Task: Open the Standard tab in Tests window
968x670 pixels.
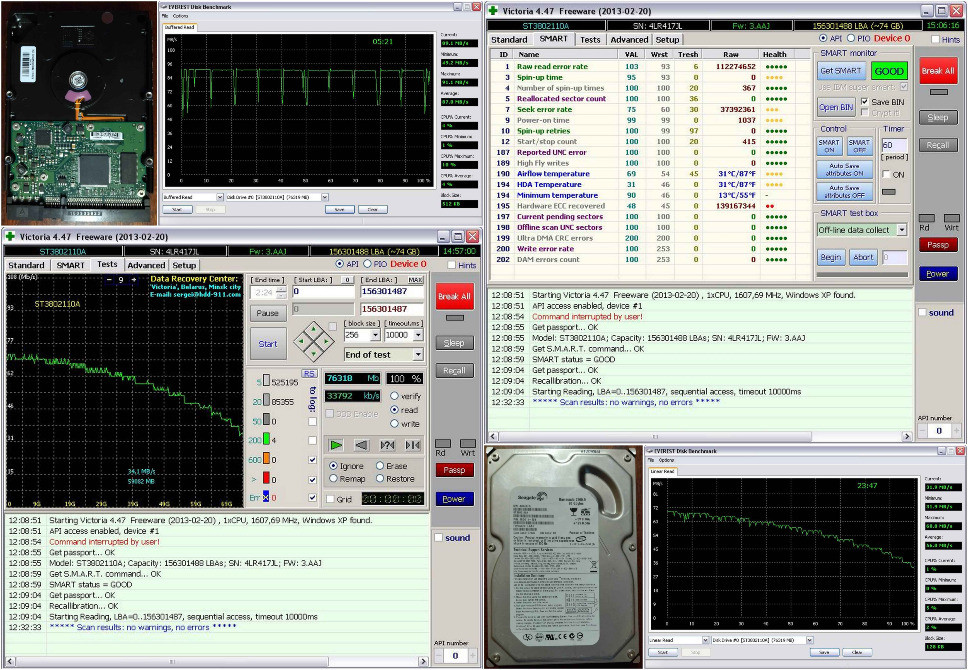Action: click(27, 265)
